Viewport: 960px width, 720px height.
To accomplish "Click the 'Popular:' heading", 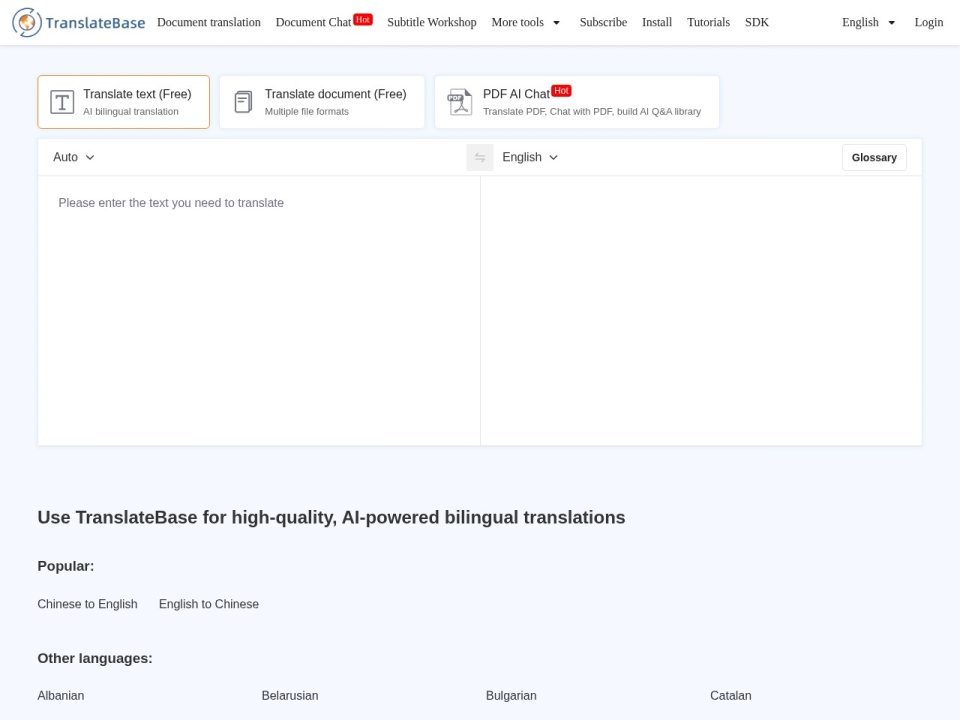I will coord(66,566).
